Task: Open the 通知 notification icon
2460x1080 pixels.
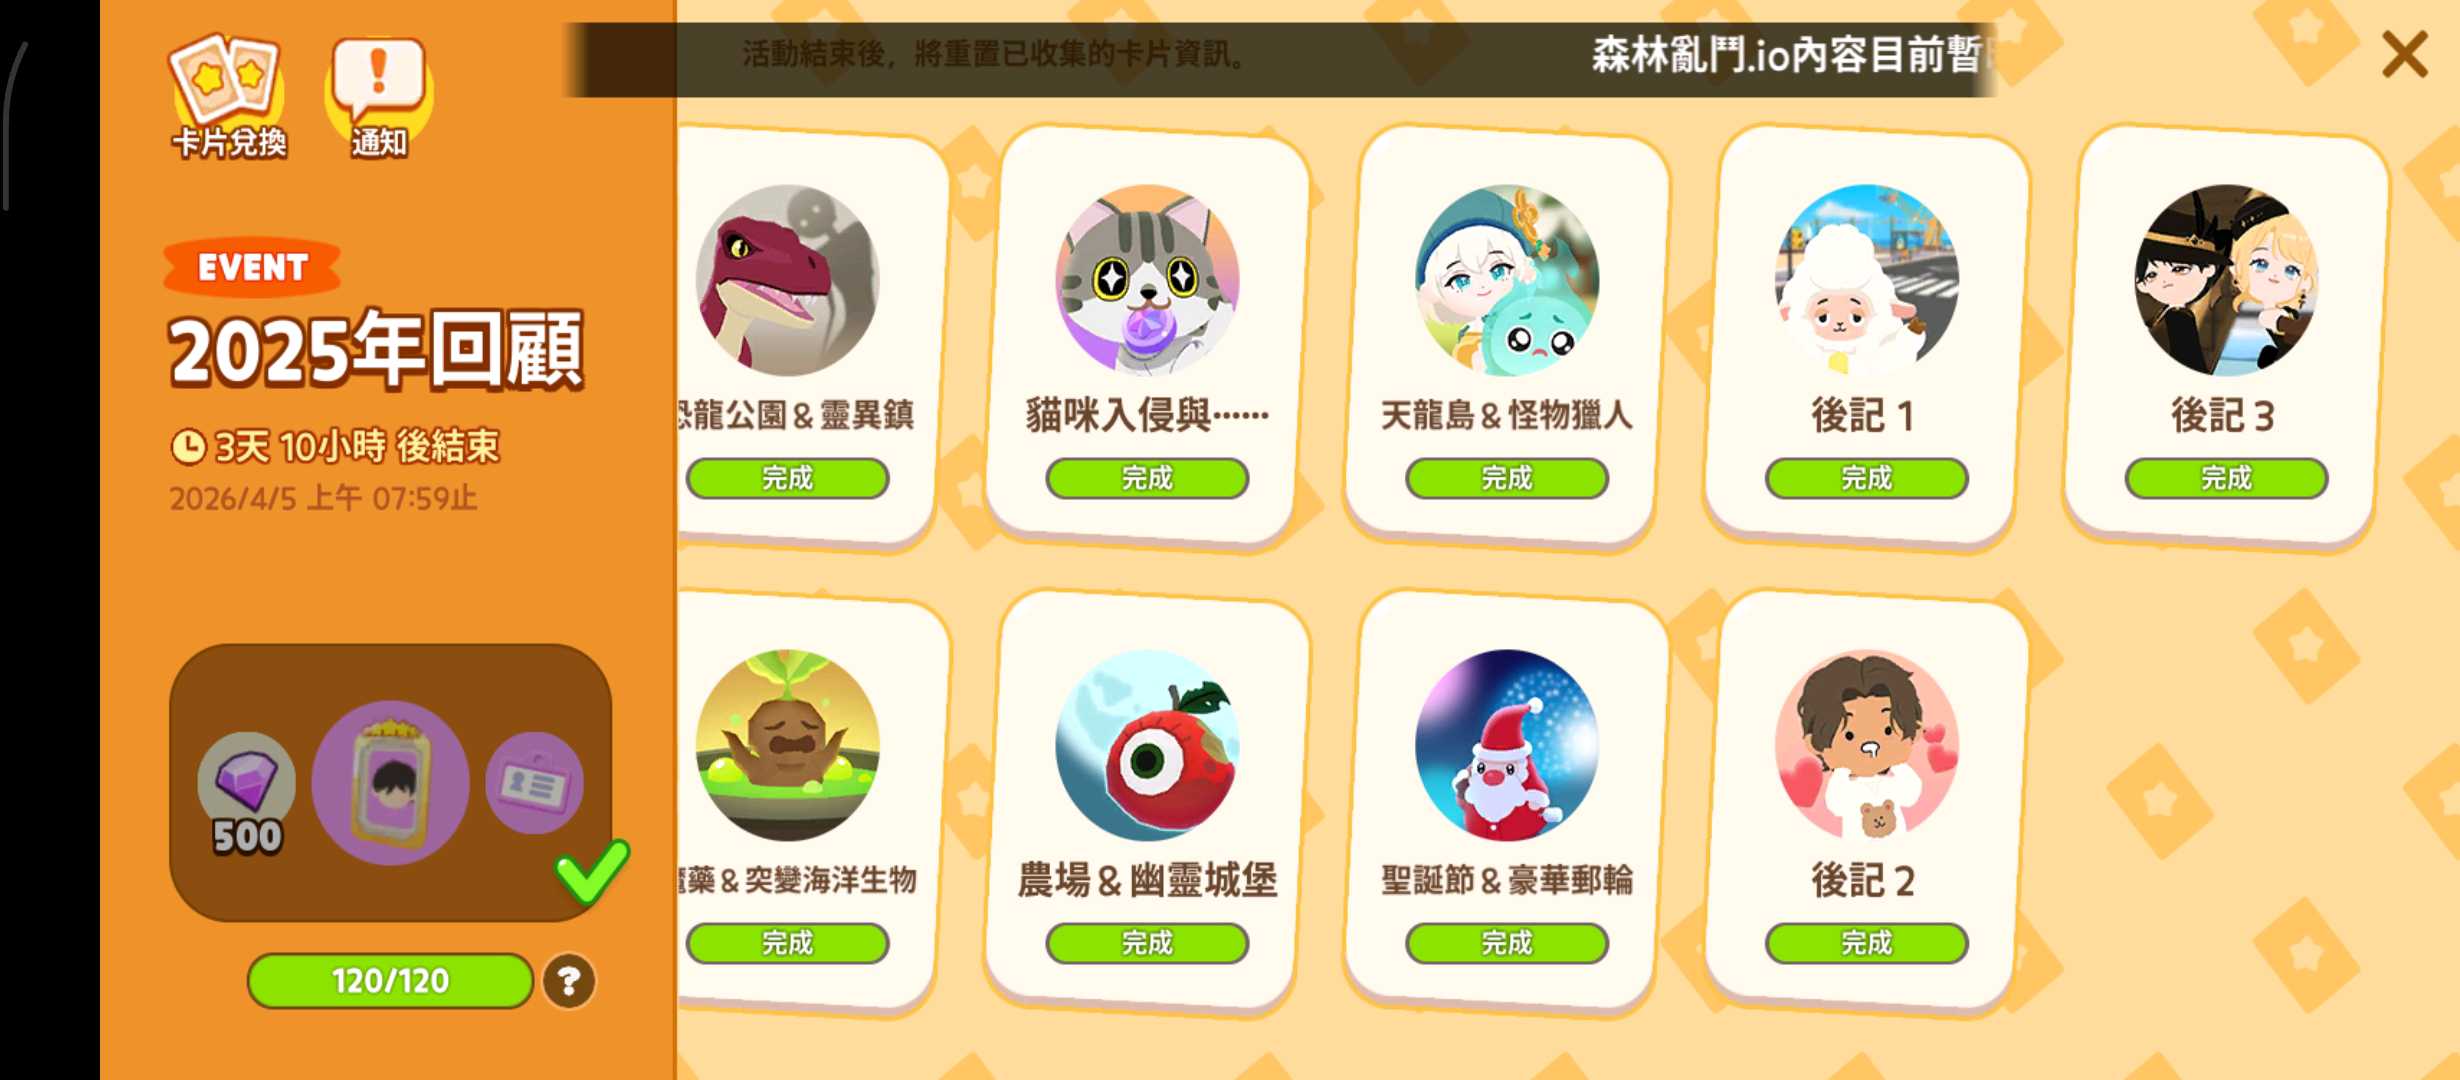Action: click(379, 97)
